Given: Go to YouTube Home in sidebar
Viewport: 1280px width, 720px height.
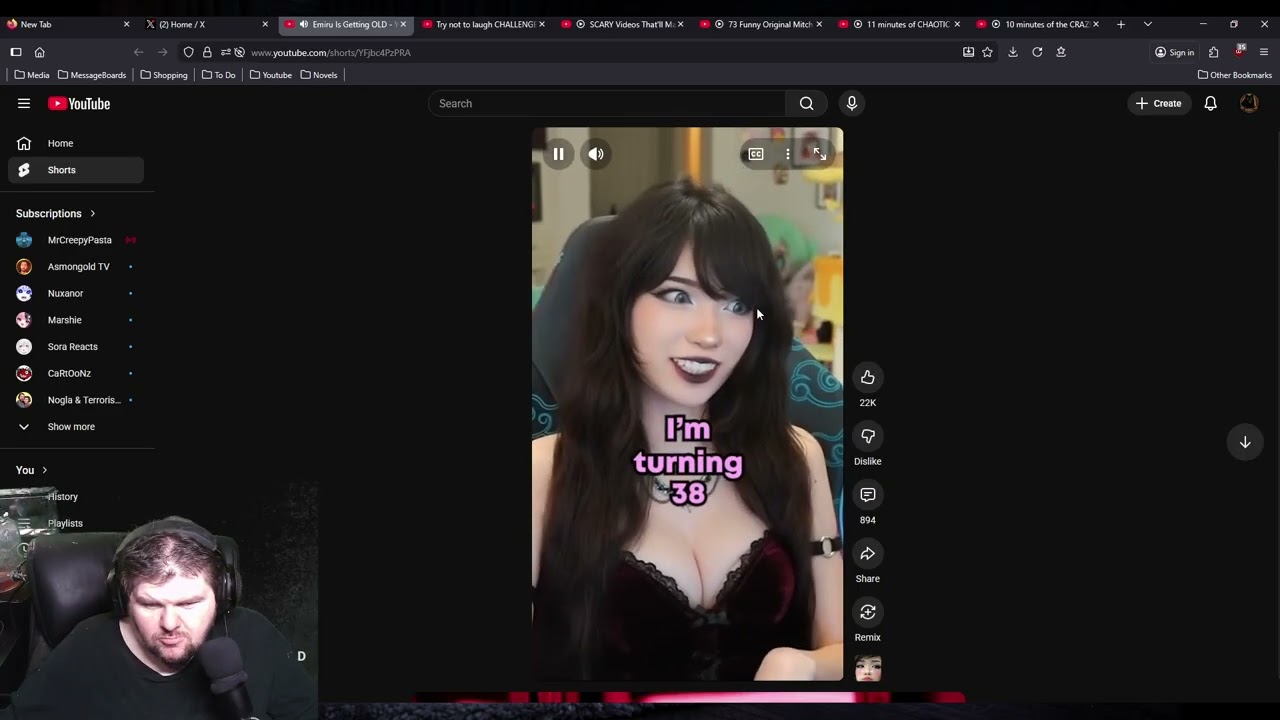Looking at the screenshot, I should (76, 143).
